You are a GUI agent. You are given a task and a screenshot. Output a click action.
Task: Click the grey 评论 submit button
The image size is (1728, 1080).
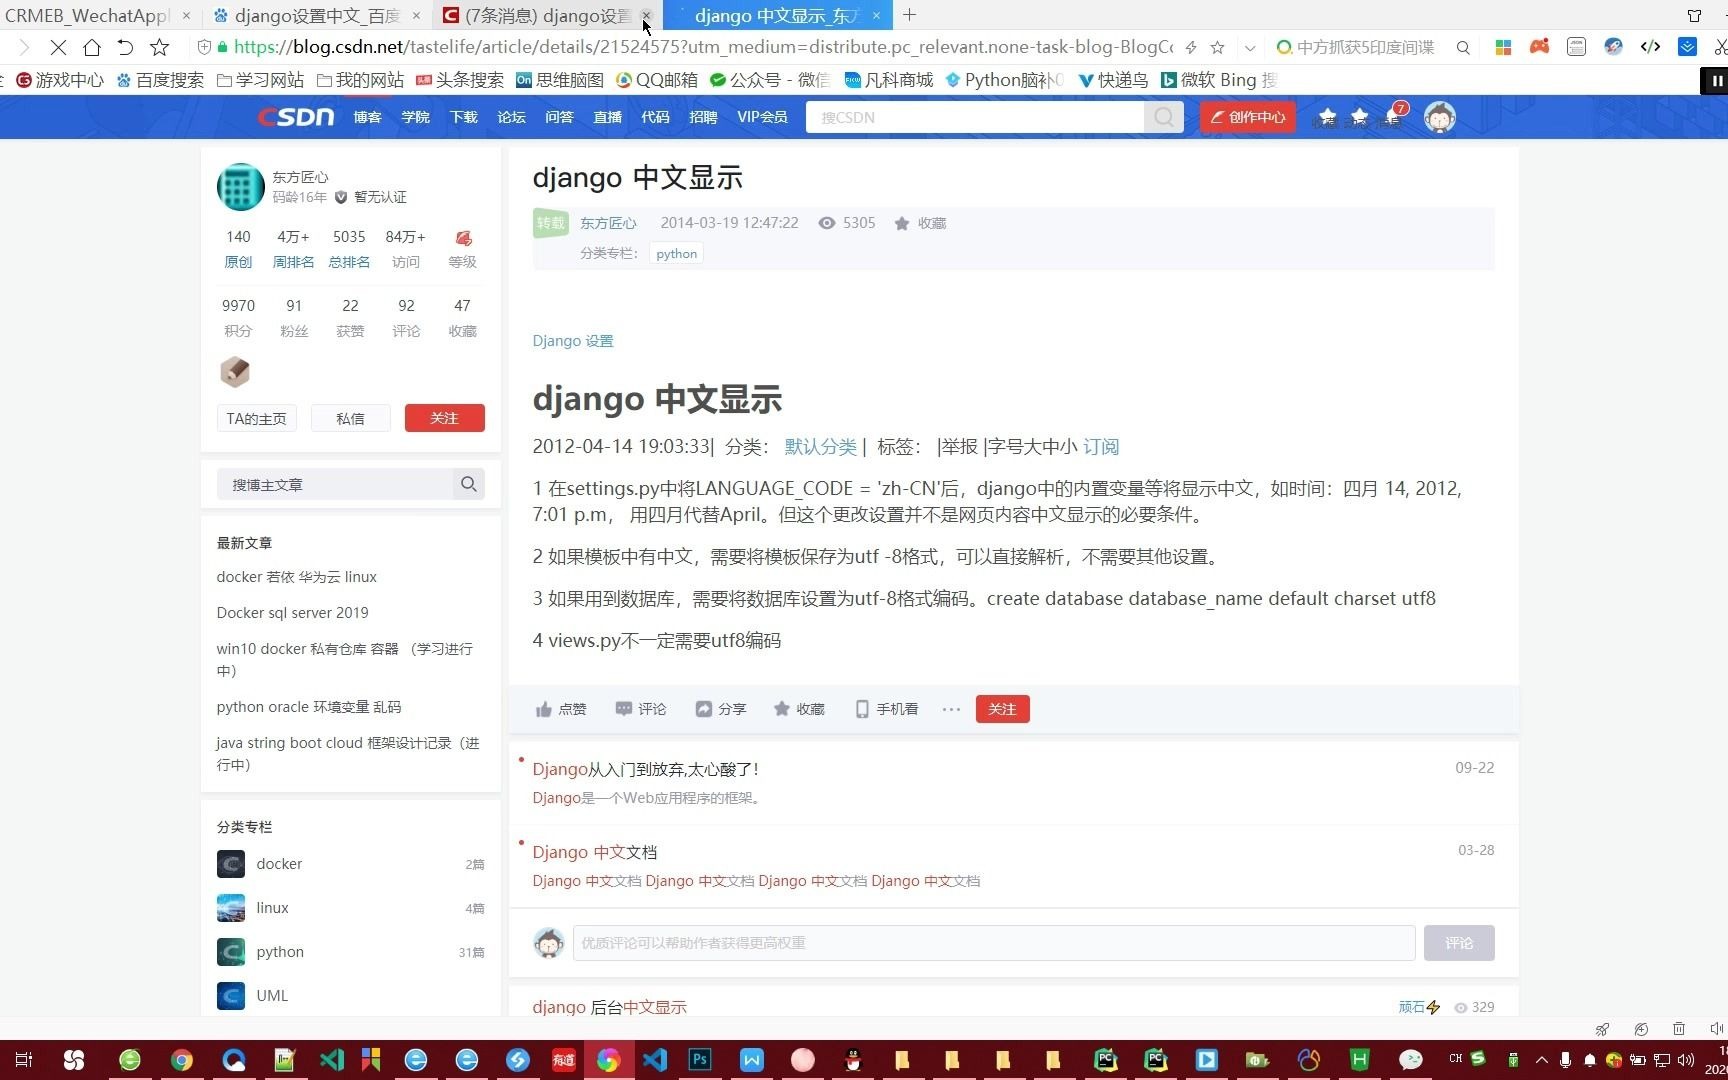tap(1459, 943)
